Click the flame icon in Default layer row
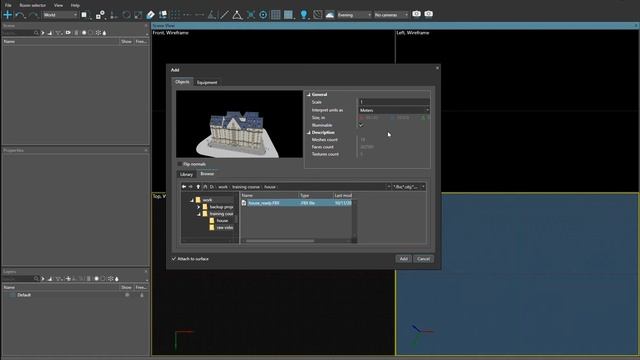This screenshot has height=360, width=640. click(142, 295)
